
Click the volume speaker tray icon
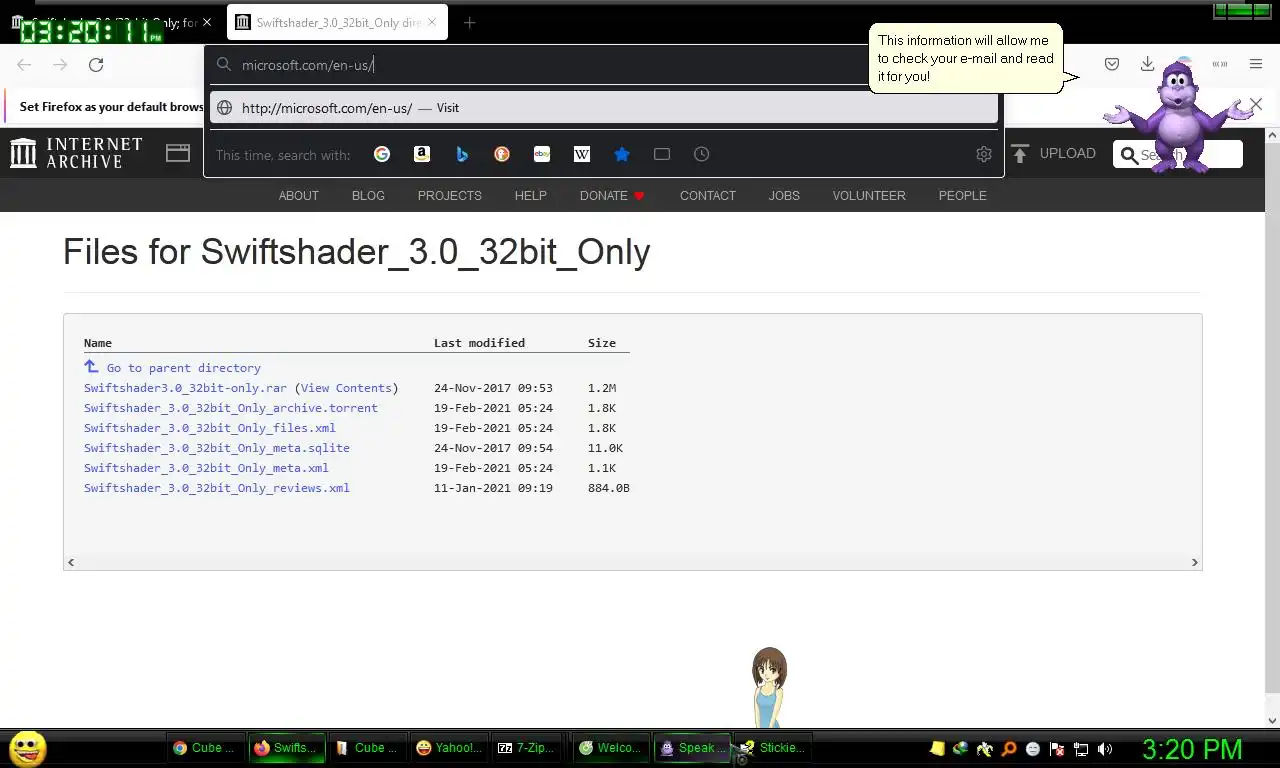tap(1105, 748)
